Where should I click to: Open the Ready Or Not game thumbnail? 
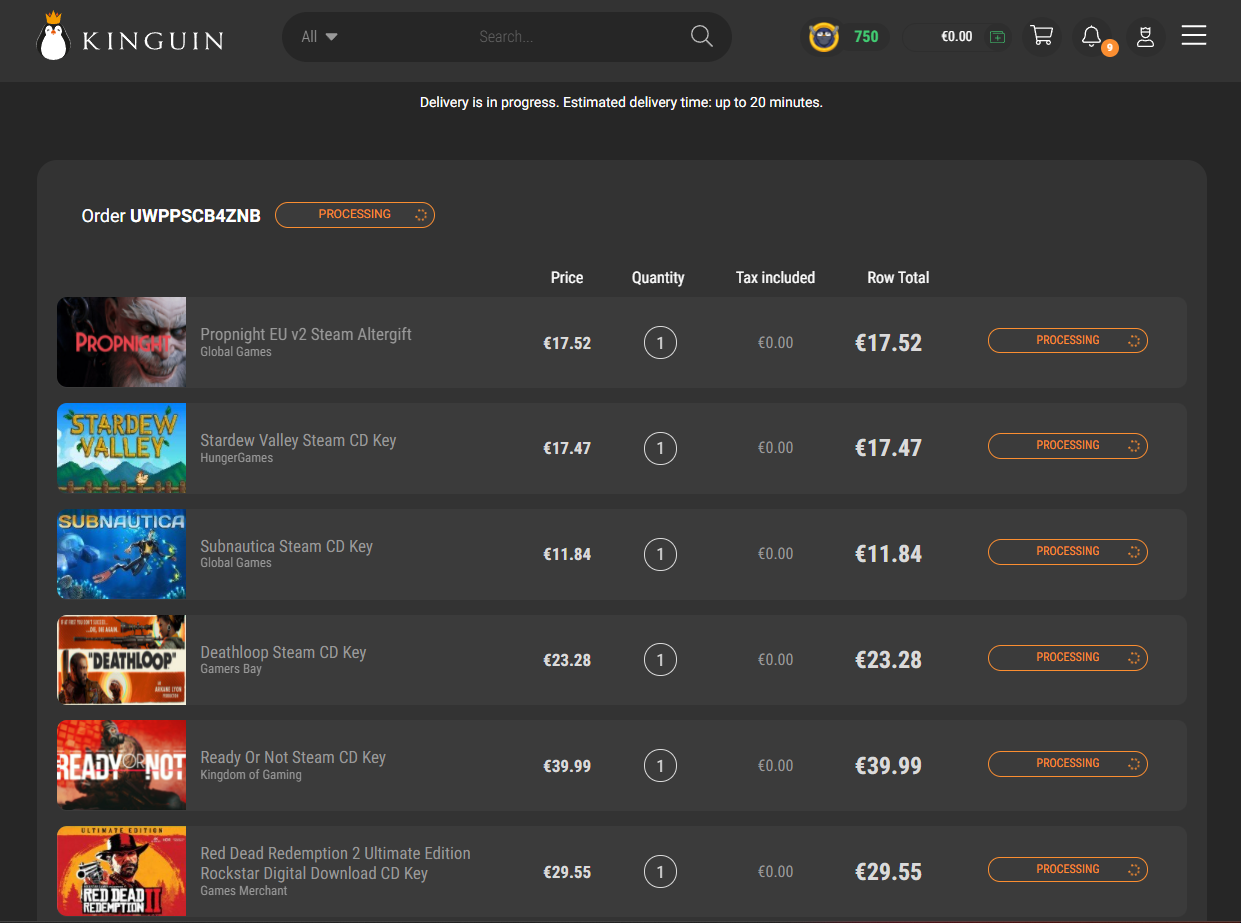[121, 765]
